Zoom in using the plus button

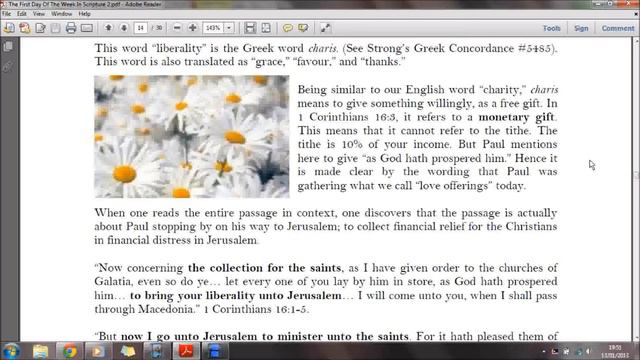193,28
